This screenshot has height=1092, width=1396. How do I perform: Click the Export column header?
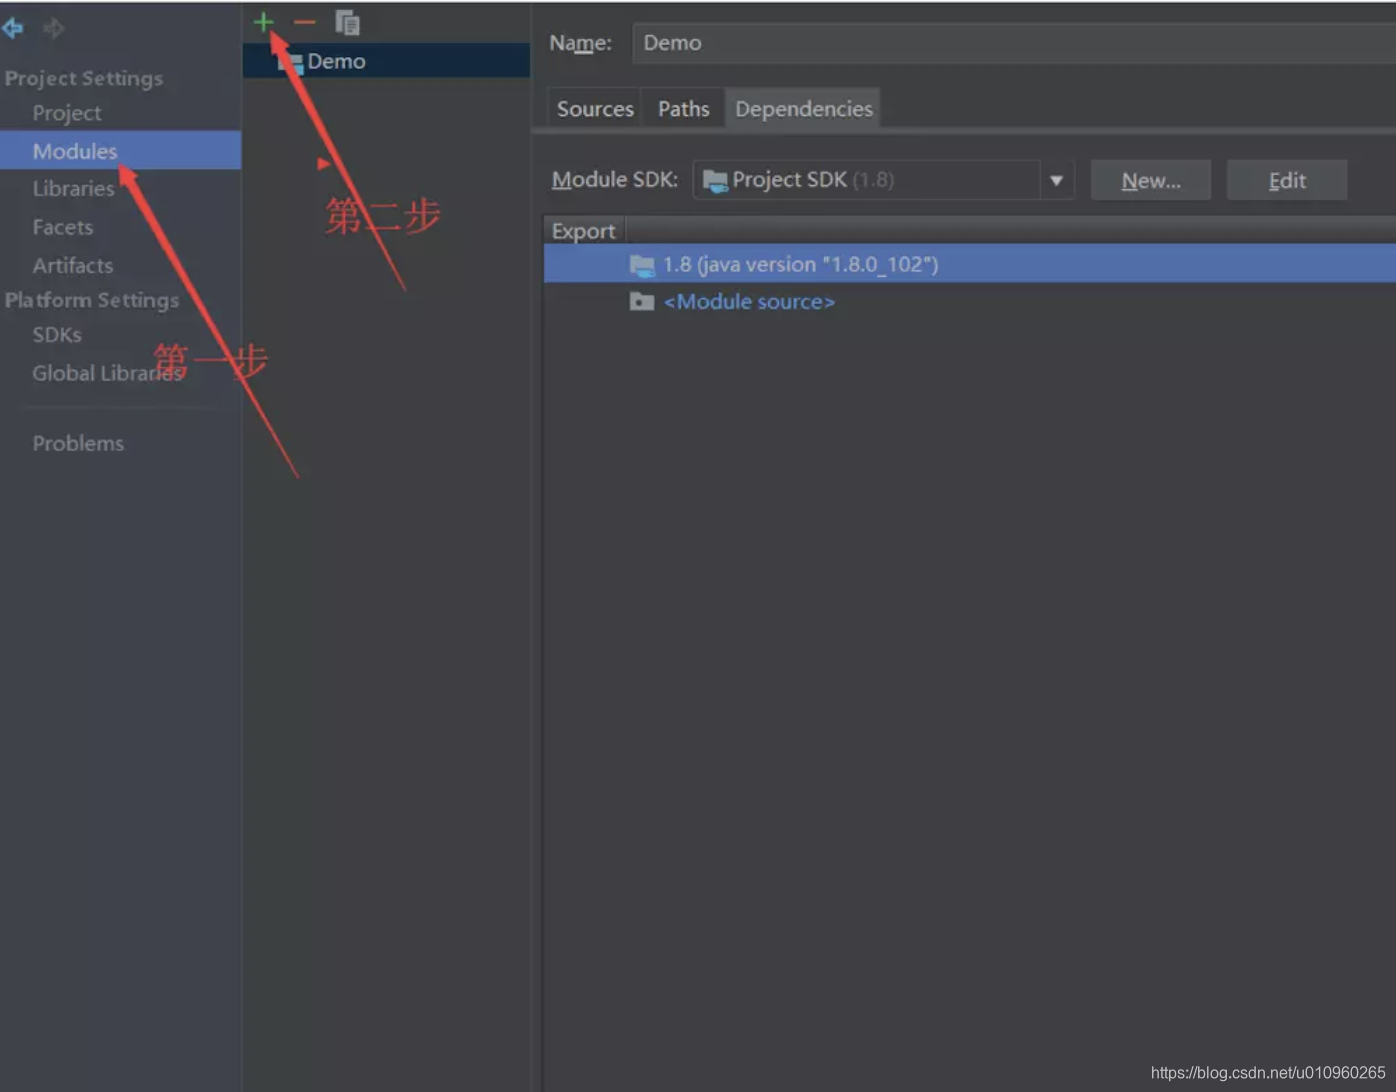584,231
